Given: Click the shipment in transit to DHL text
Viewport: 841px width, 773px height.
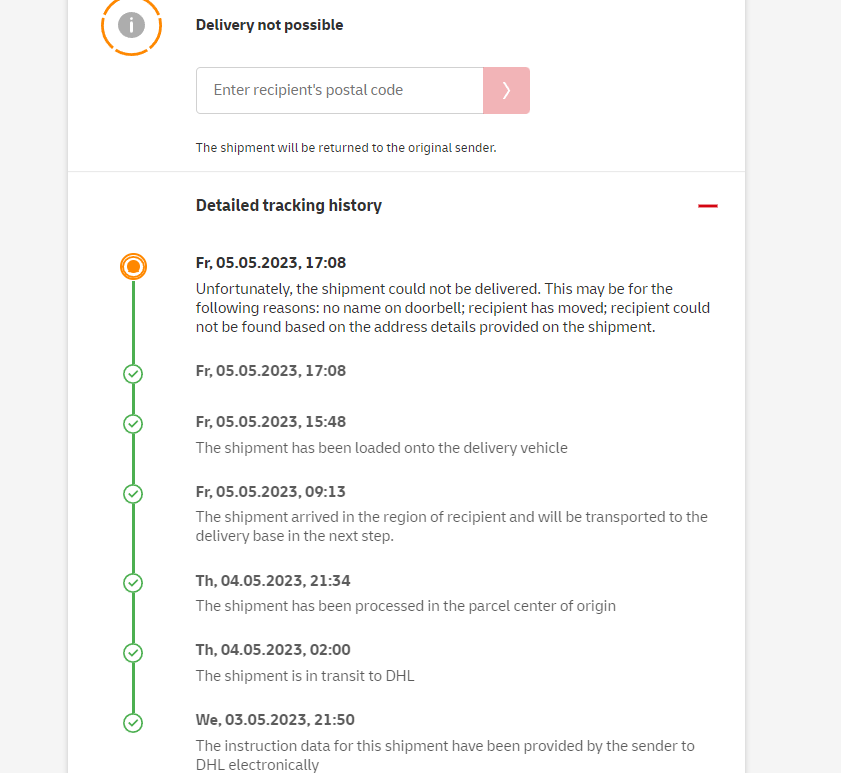Looking at the screenshot, I should click(305, 676).
